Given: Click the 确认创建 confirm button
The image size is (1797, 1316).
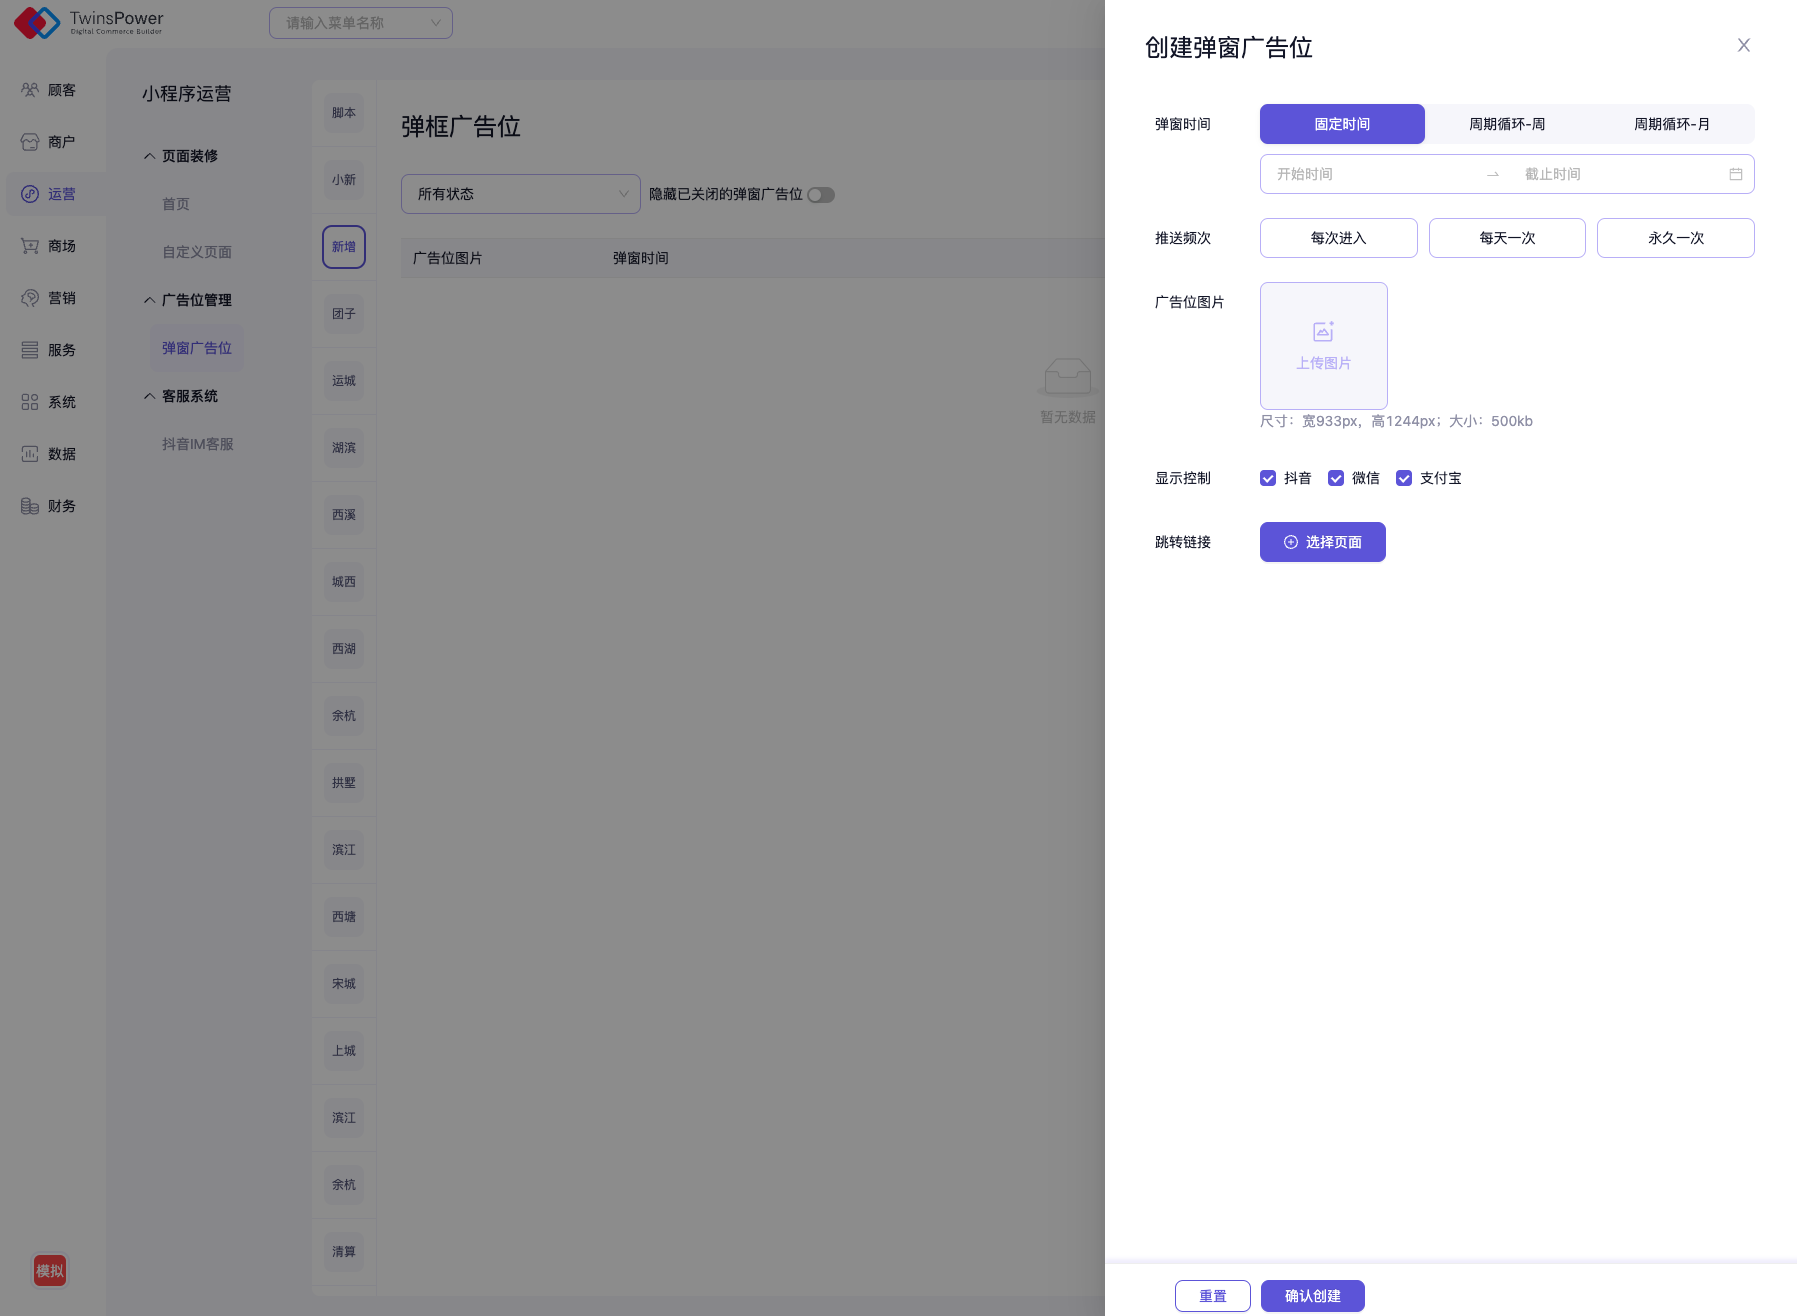Looking at the screenshot, I should point(1312,1296).
